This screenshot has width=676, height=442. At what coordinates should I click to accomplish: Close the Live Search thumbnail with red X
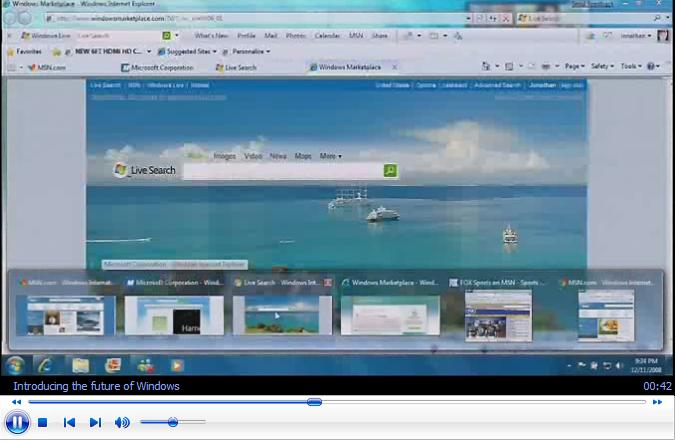pyautogui.click(x=328, y=282)
